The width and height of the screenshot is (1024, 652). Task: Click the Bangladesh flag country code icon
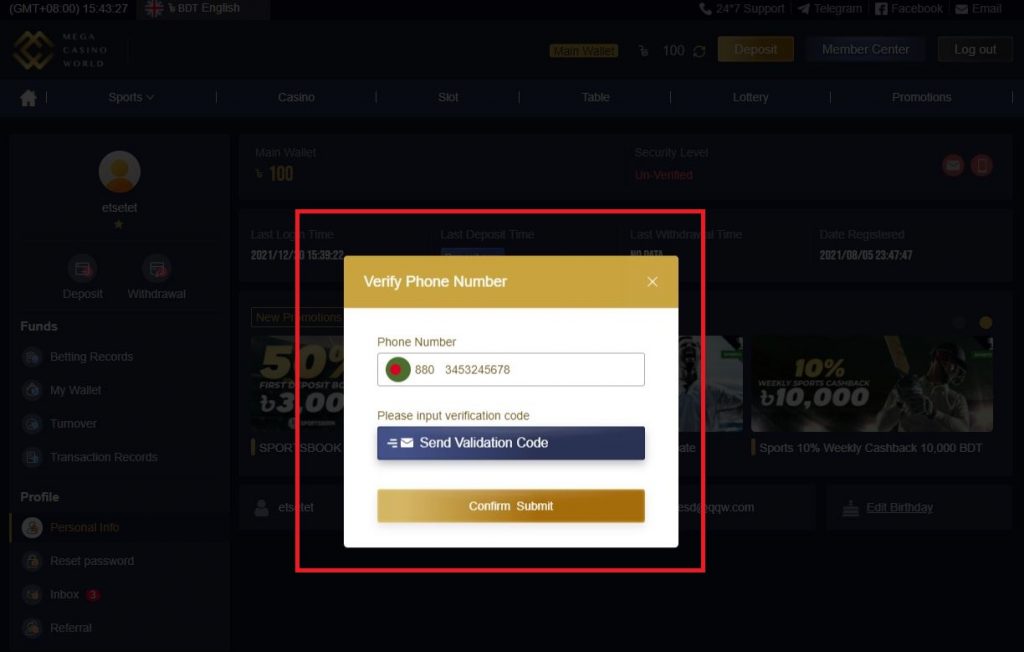(x=396, y=370)
